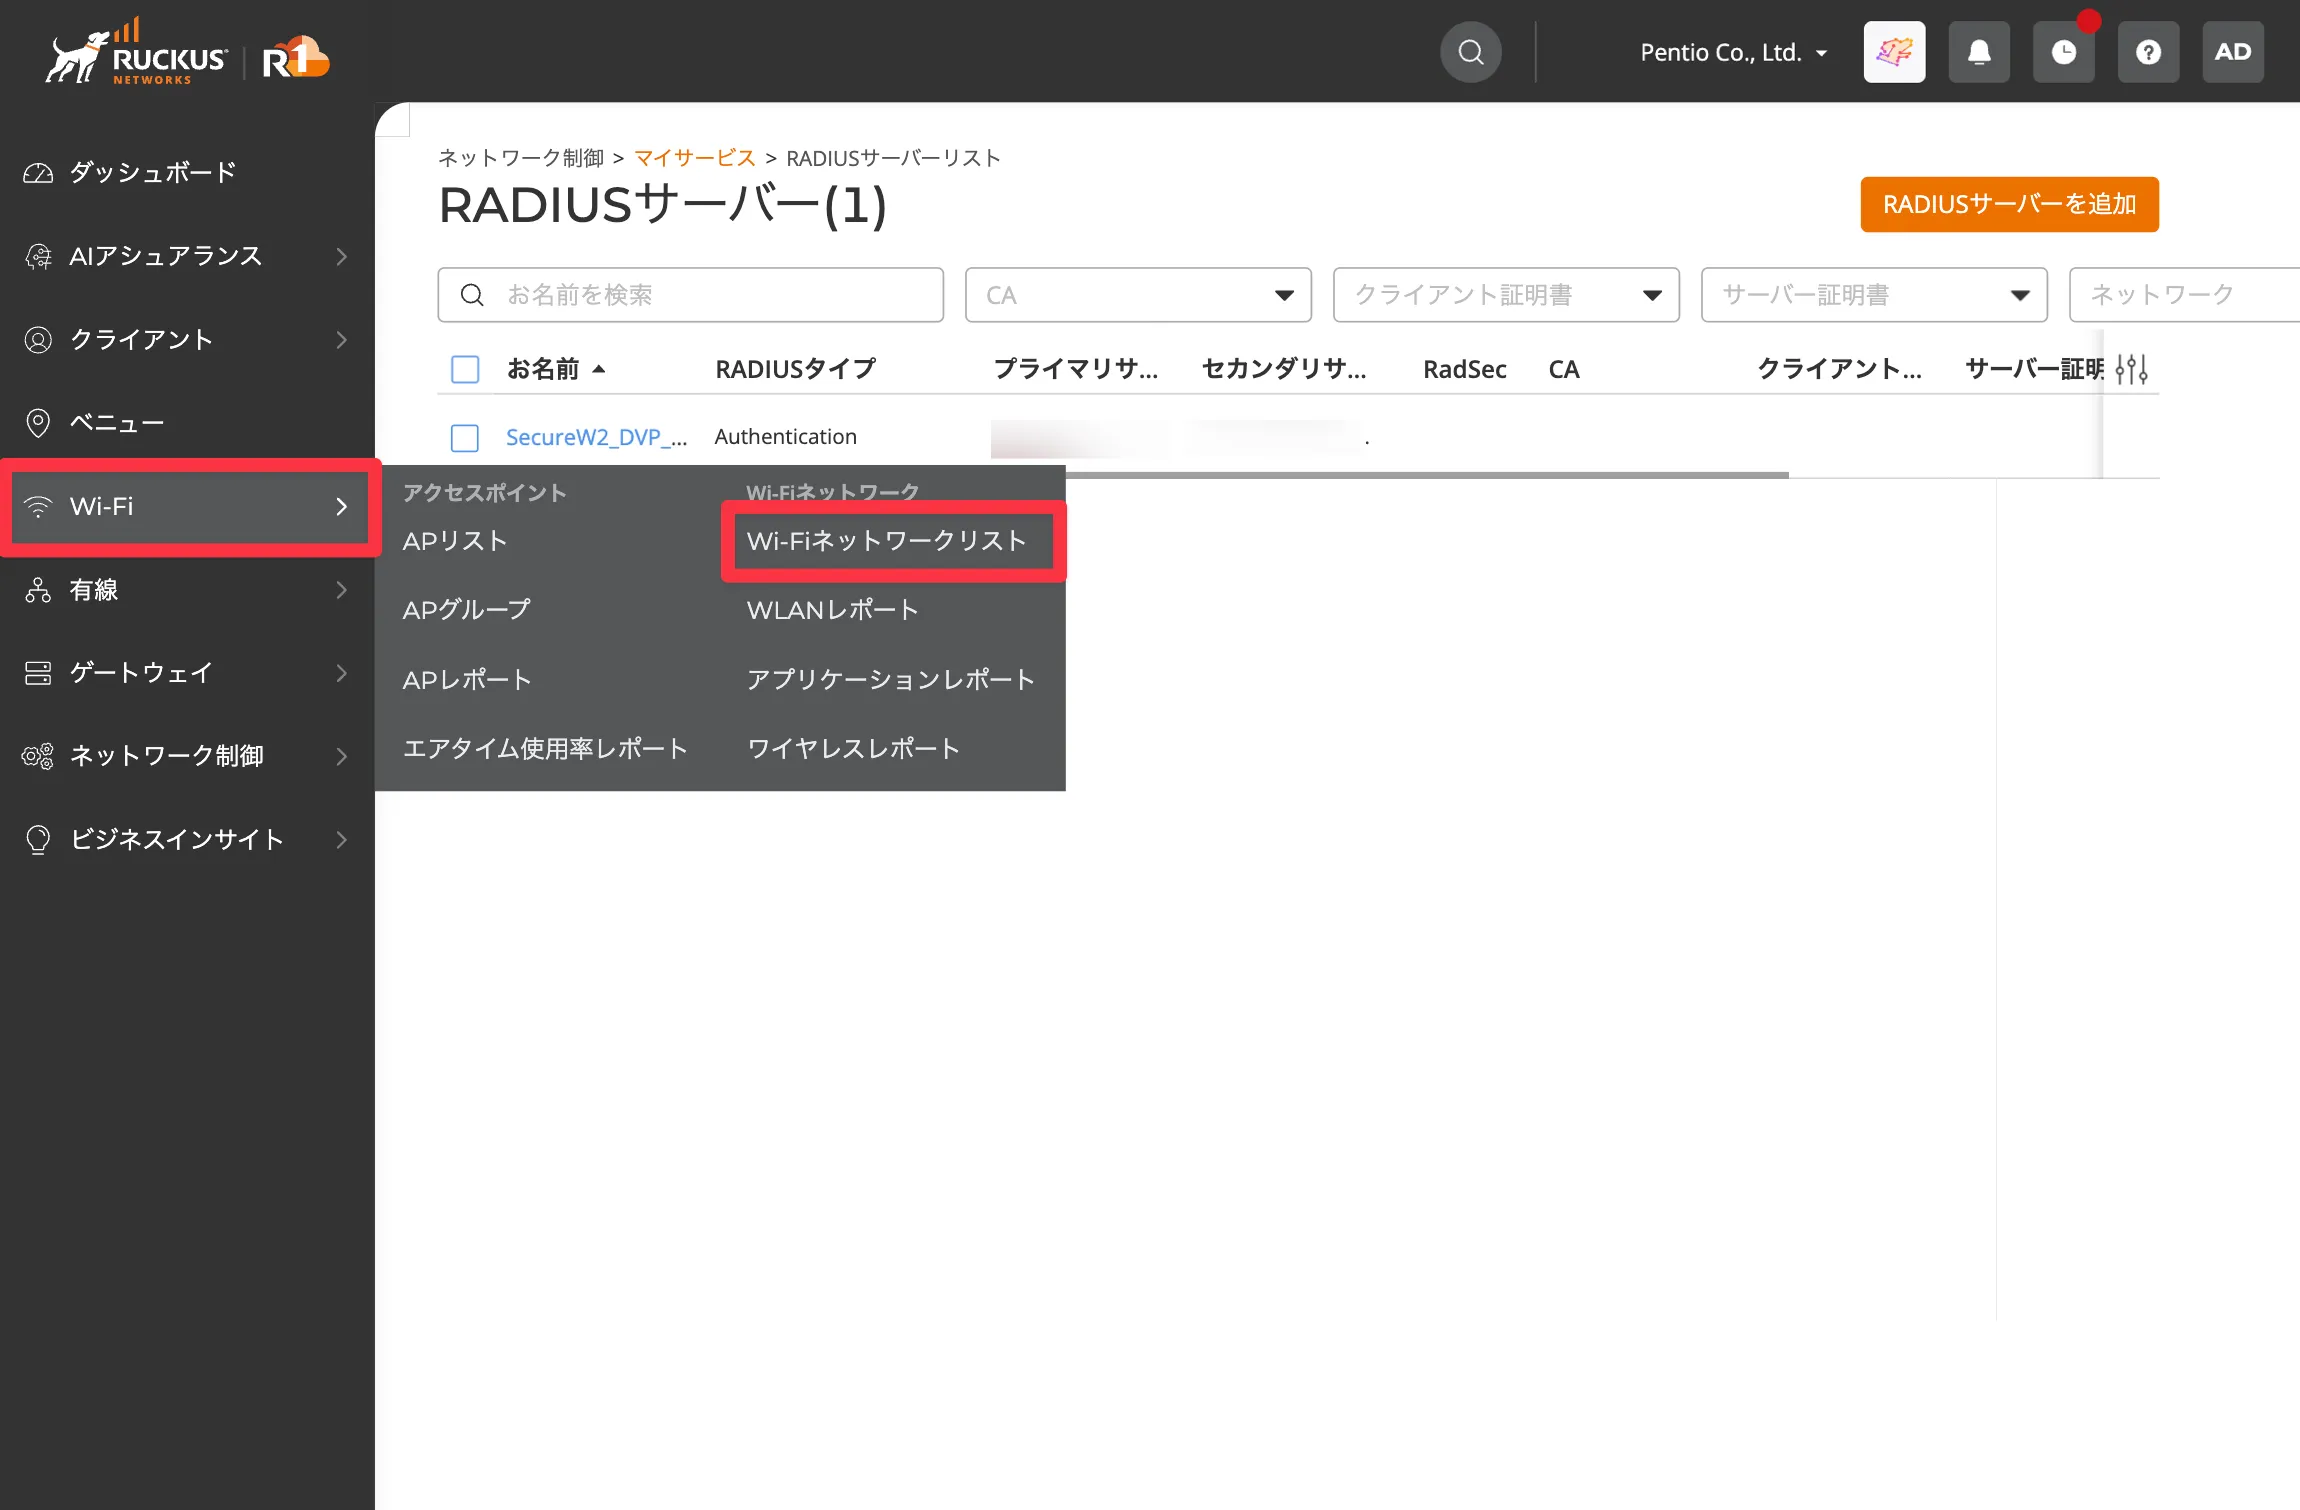Screen dimensions: 2300x1510
Task: Click the ベニュー location pin icon
Action: [38, 423]
